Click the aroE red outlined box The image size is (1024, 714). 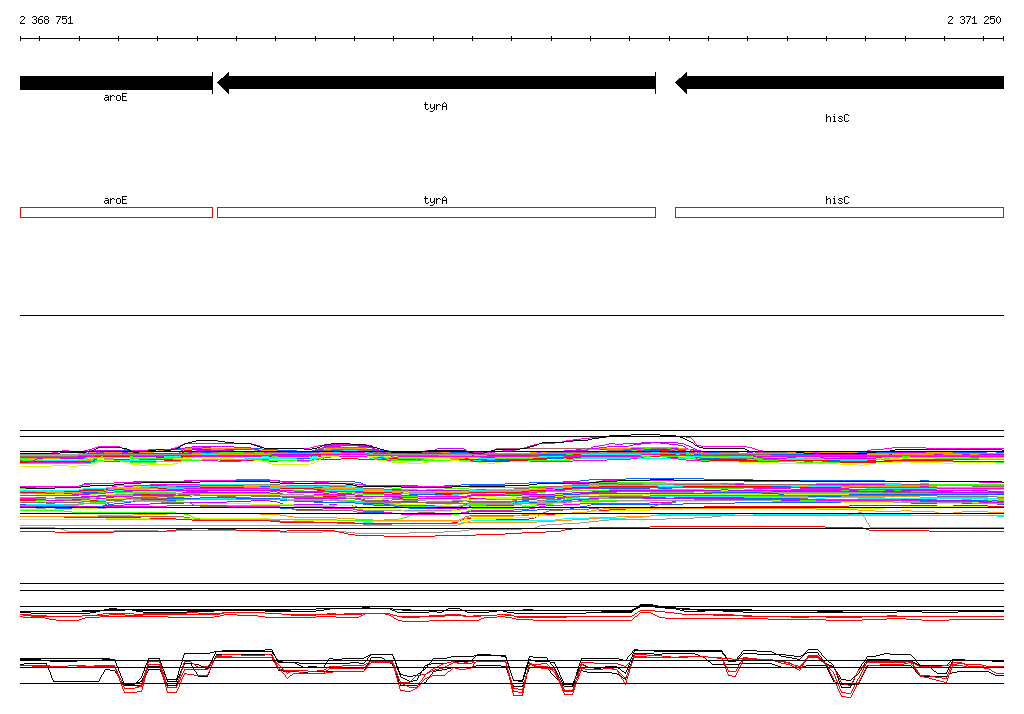coord(116,212)
